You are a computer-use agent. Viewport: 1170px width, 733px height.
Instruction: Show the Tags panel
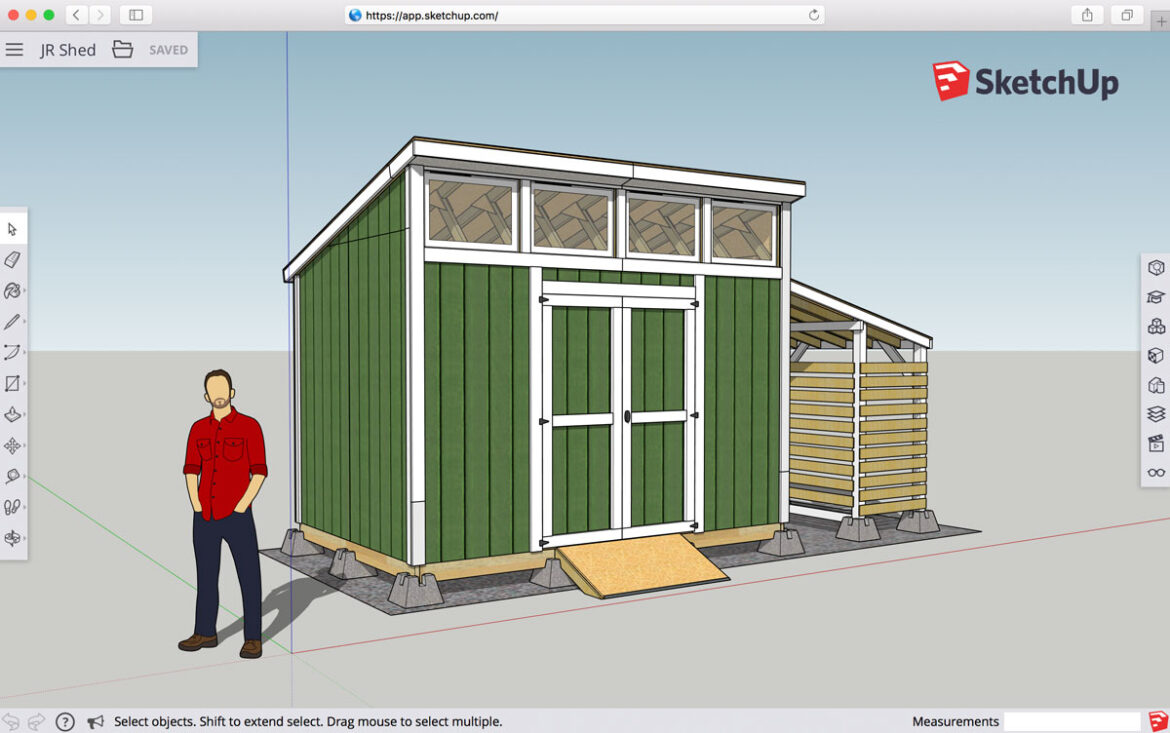[1155, 414]
